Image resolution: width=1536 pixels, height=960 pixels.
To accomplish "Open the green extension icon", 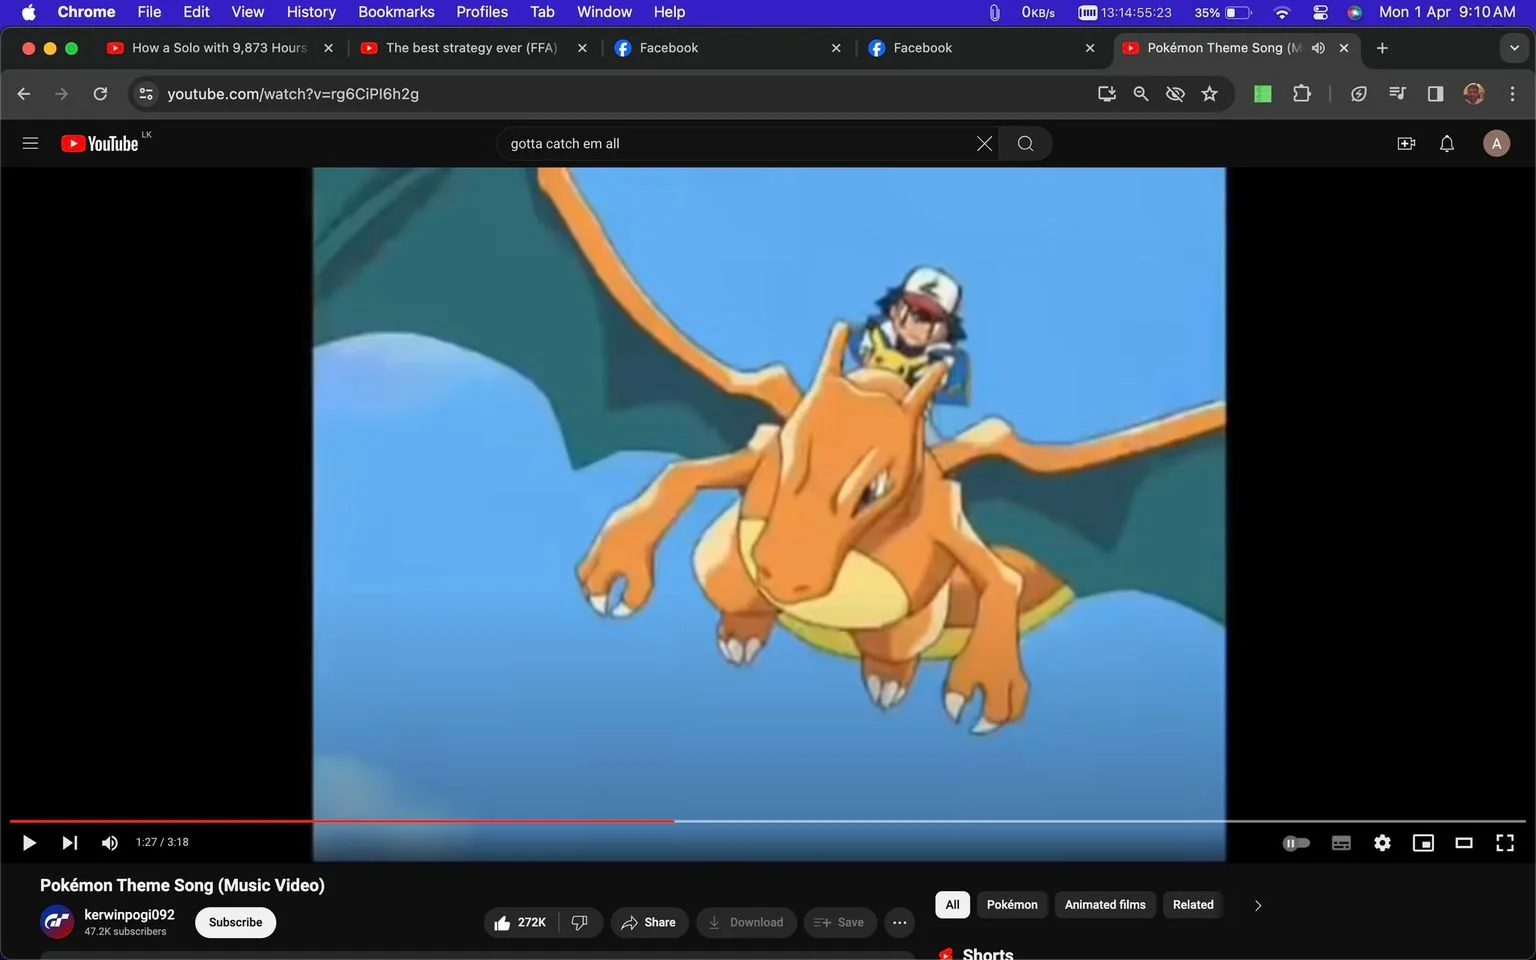I will click(x=1263, y=93).
